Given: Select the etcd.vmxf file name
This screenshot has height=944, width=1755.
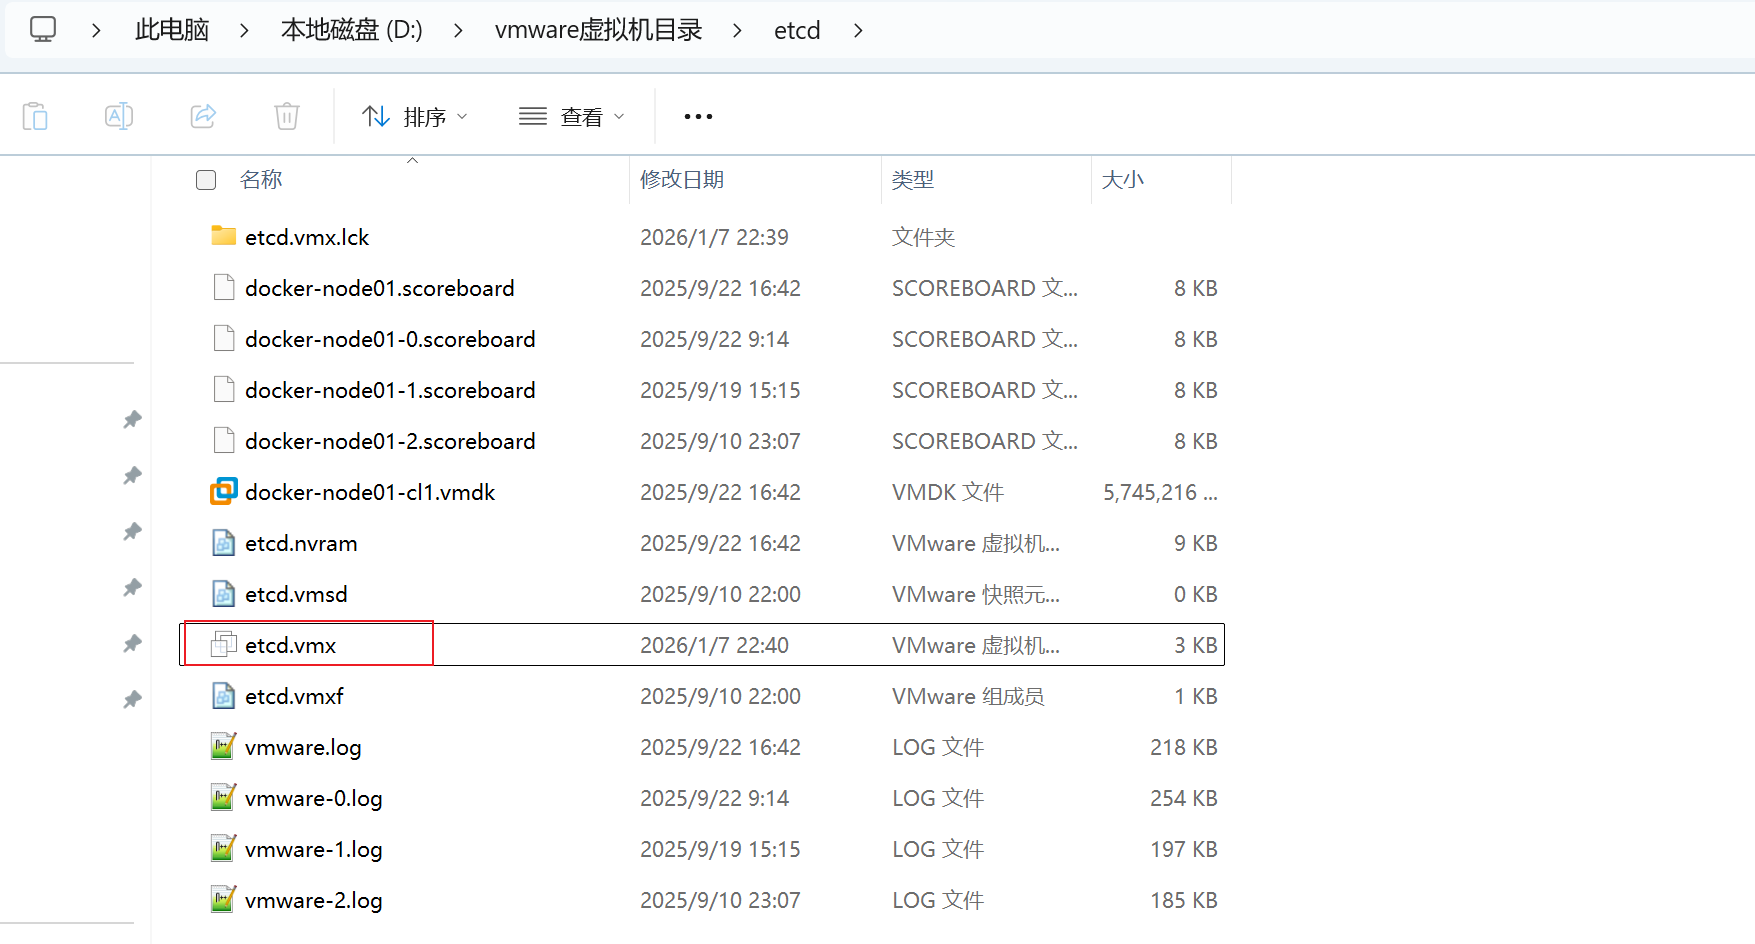Looking at the screenshot, I should tap(294, 696).
